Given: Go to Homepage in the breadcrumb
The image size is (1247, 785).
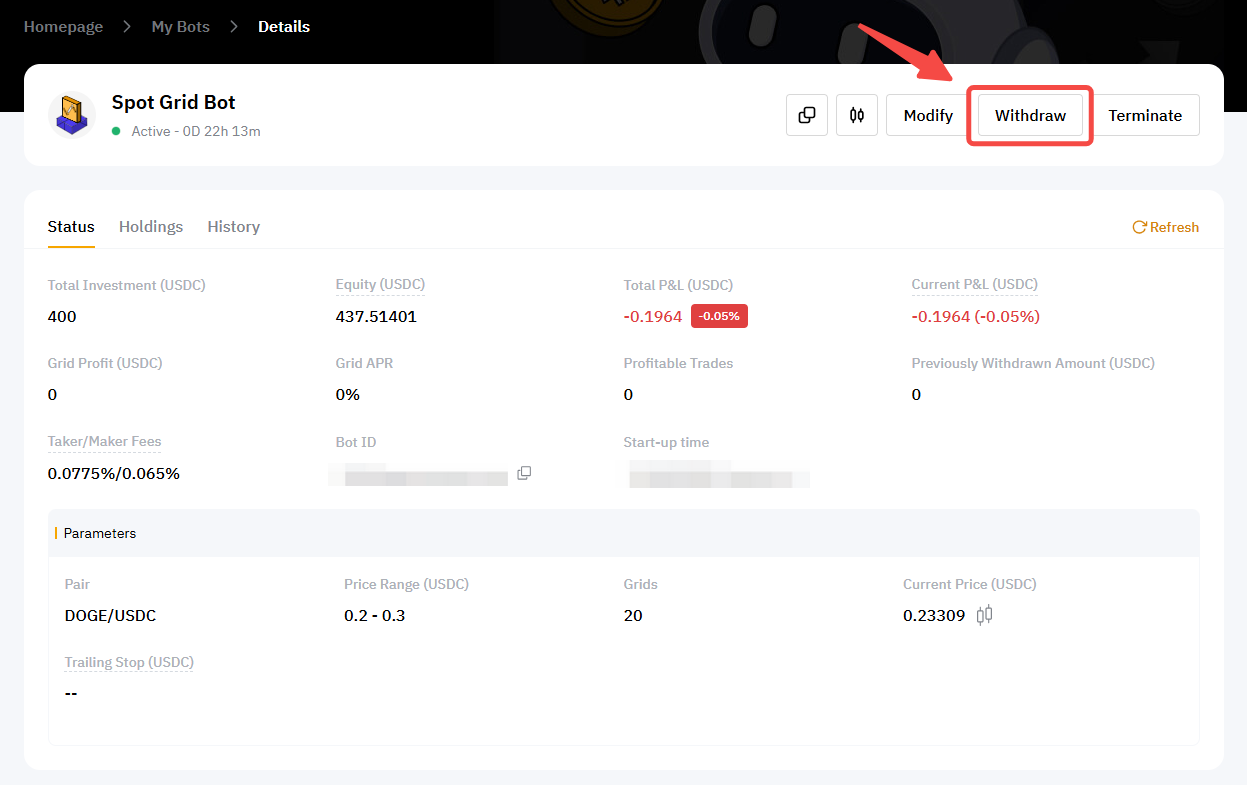Looking at the screenshot, I should click(63, 27).
